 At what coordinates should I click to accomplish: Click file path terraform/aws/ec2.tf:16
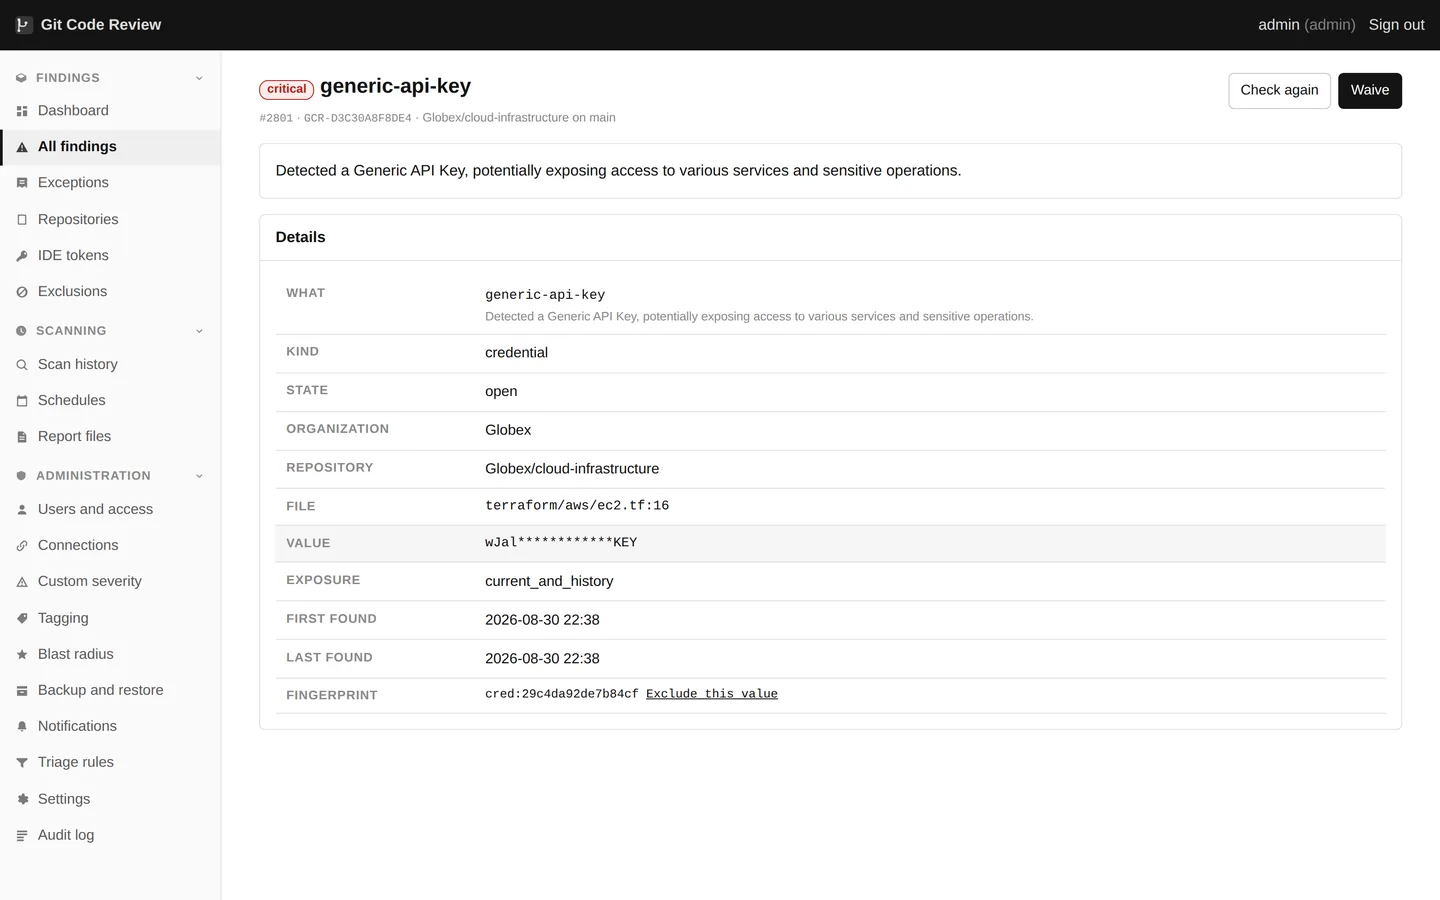tap(577, 506)
